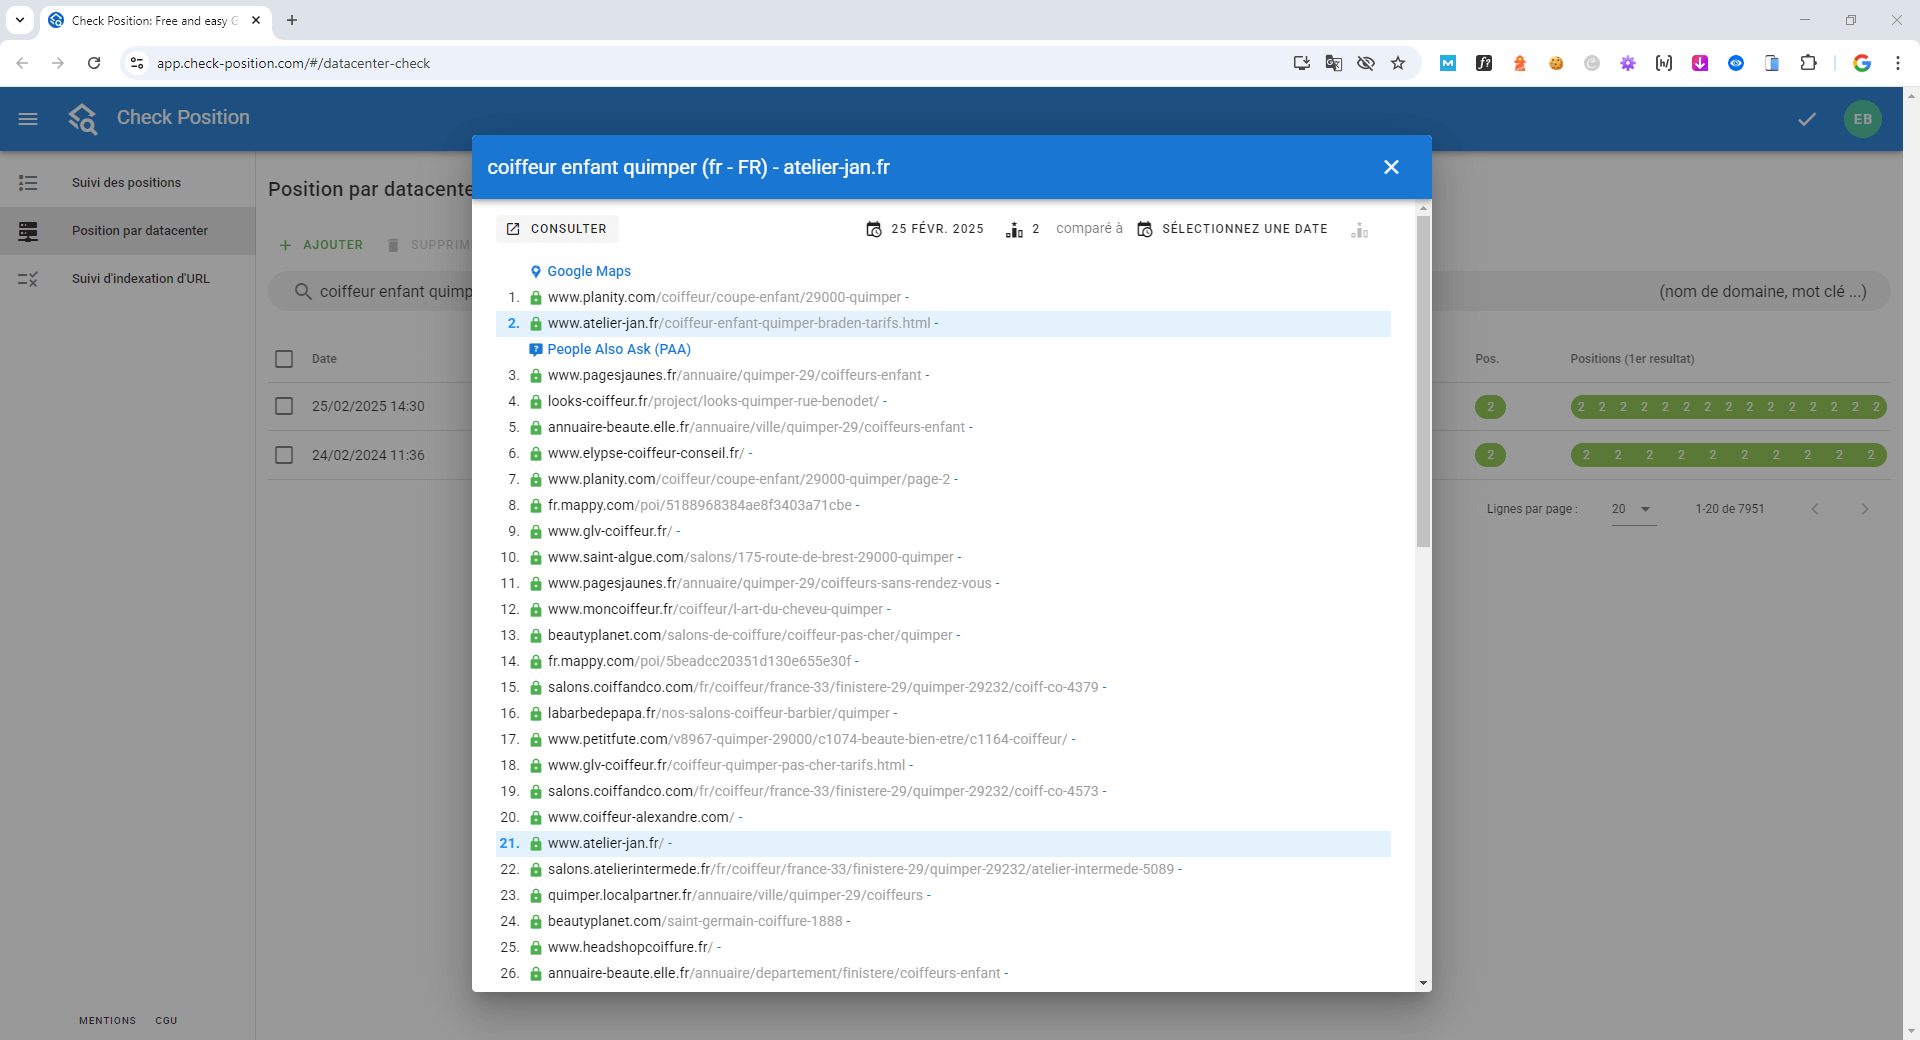
Task: Toggle the select-all checkbox by Date header
Action: coord(284,359)
